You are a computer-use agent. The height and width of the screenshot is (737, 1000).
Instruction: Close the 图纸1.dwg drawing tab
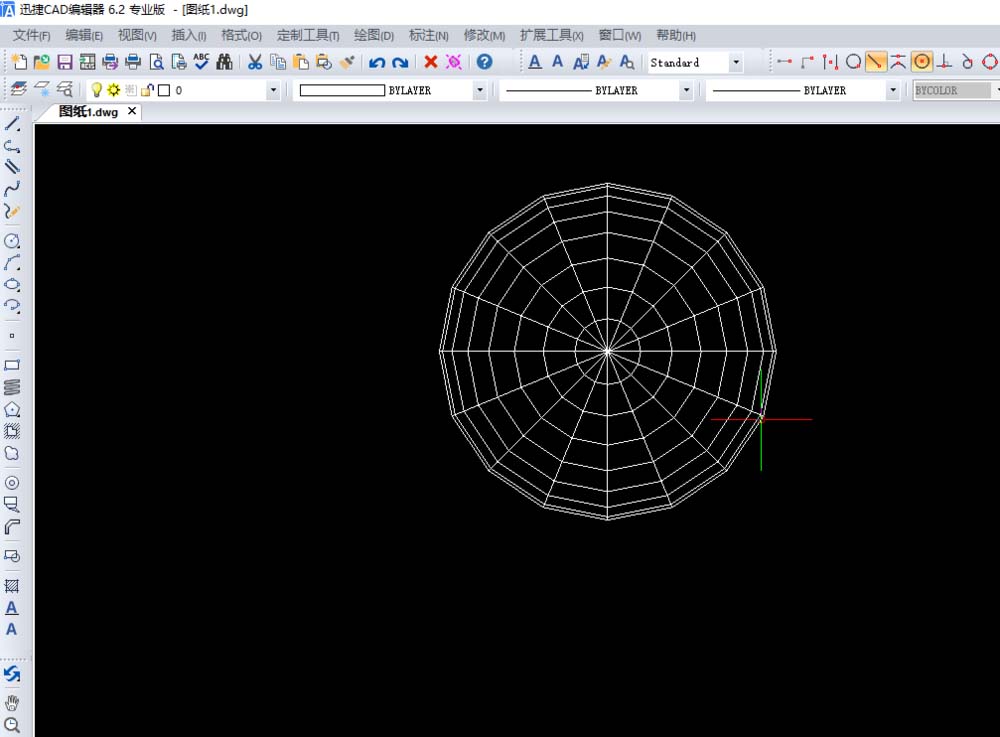pos(132,112)
